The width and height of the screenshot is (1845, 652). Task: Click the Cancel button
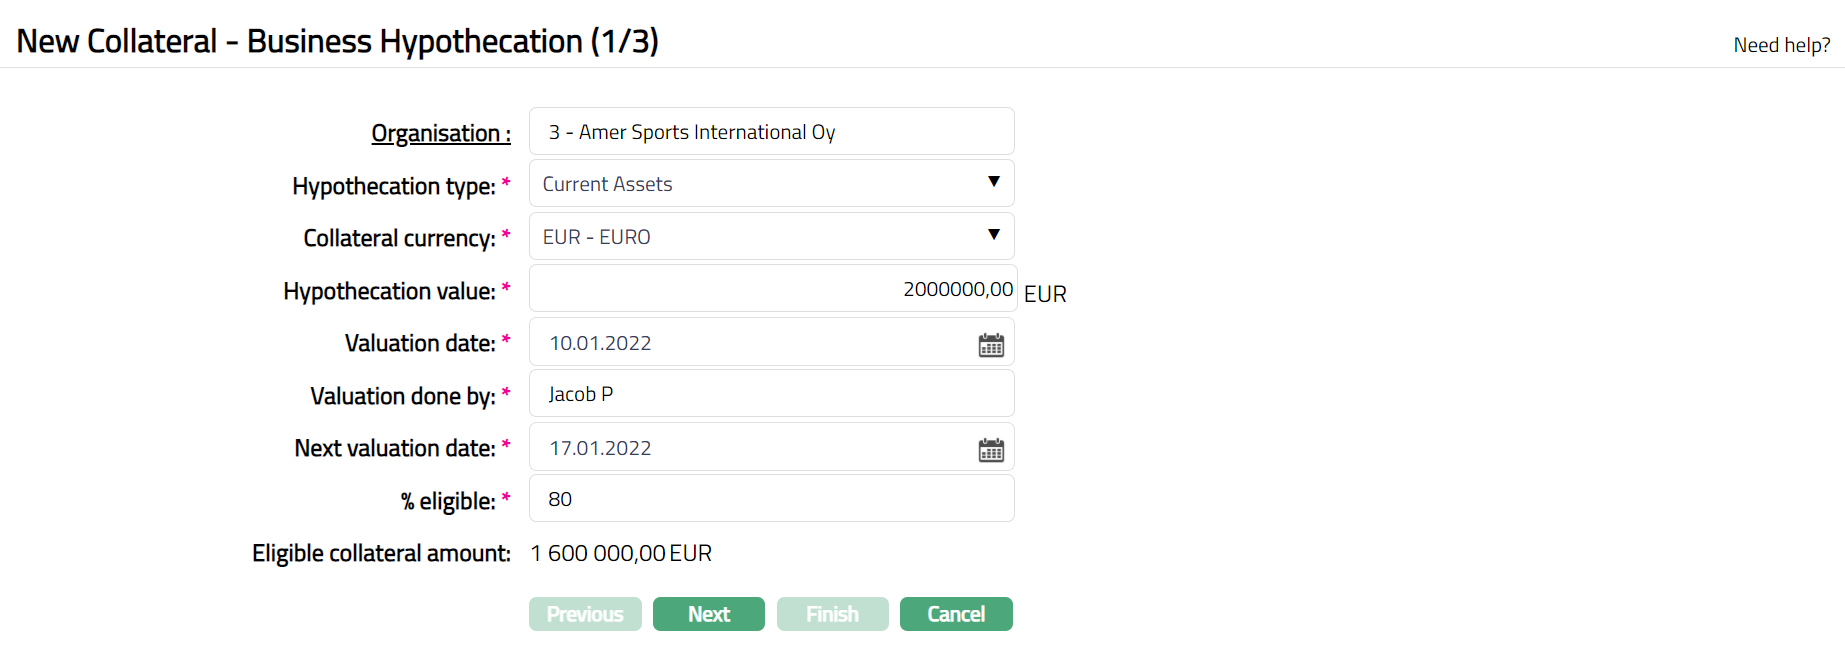coord(955,614)
